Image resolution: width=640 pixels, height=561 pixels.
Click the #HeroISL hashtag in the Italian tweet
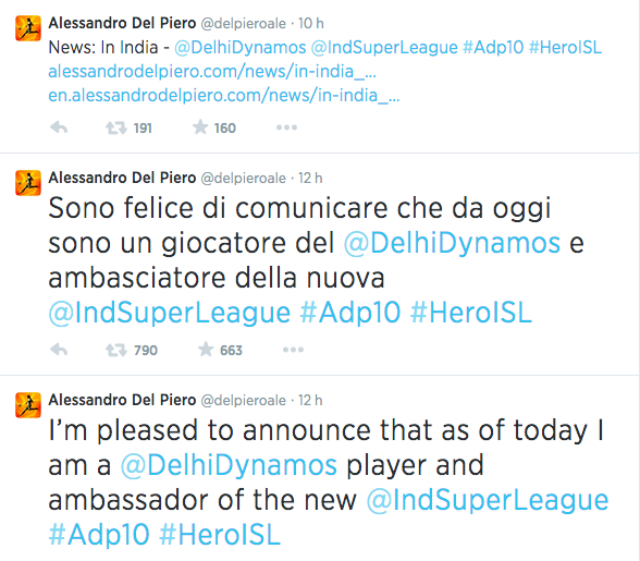pos(471,312)
